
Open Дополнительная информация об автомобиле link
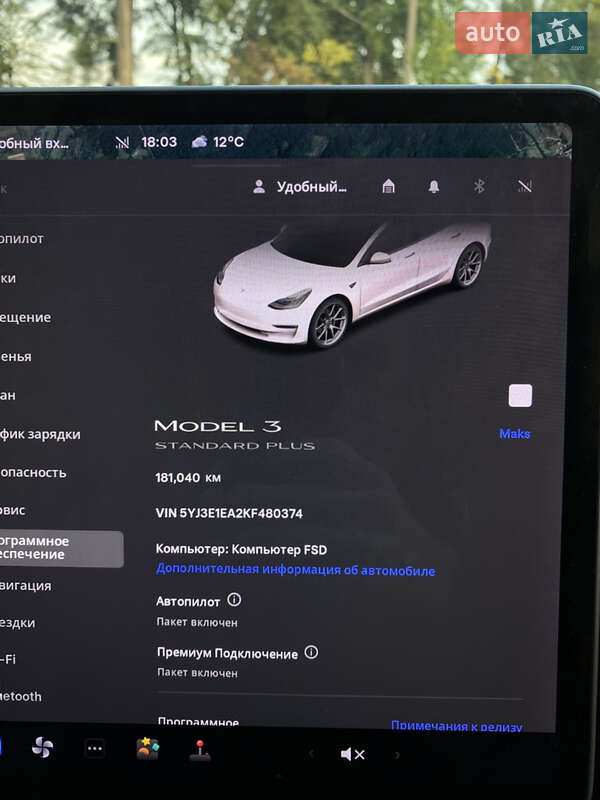pos(295,570)
